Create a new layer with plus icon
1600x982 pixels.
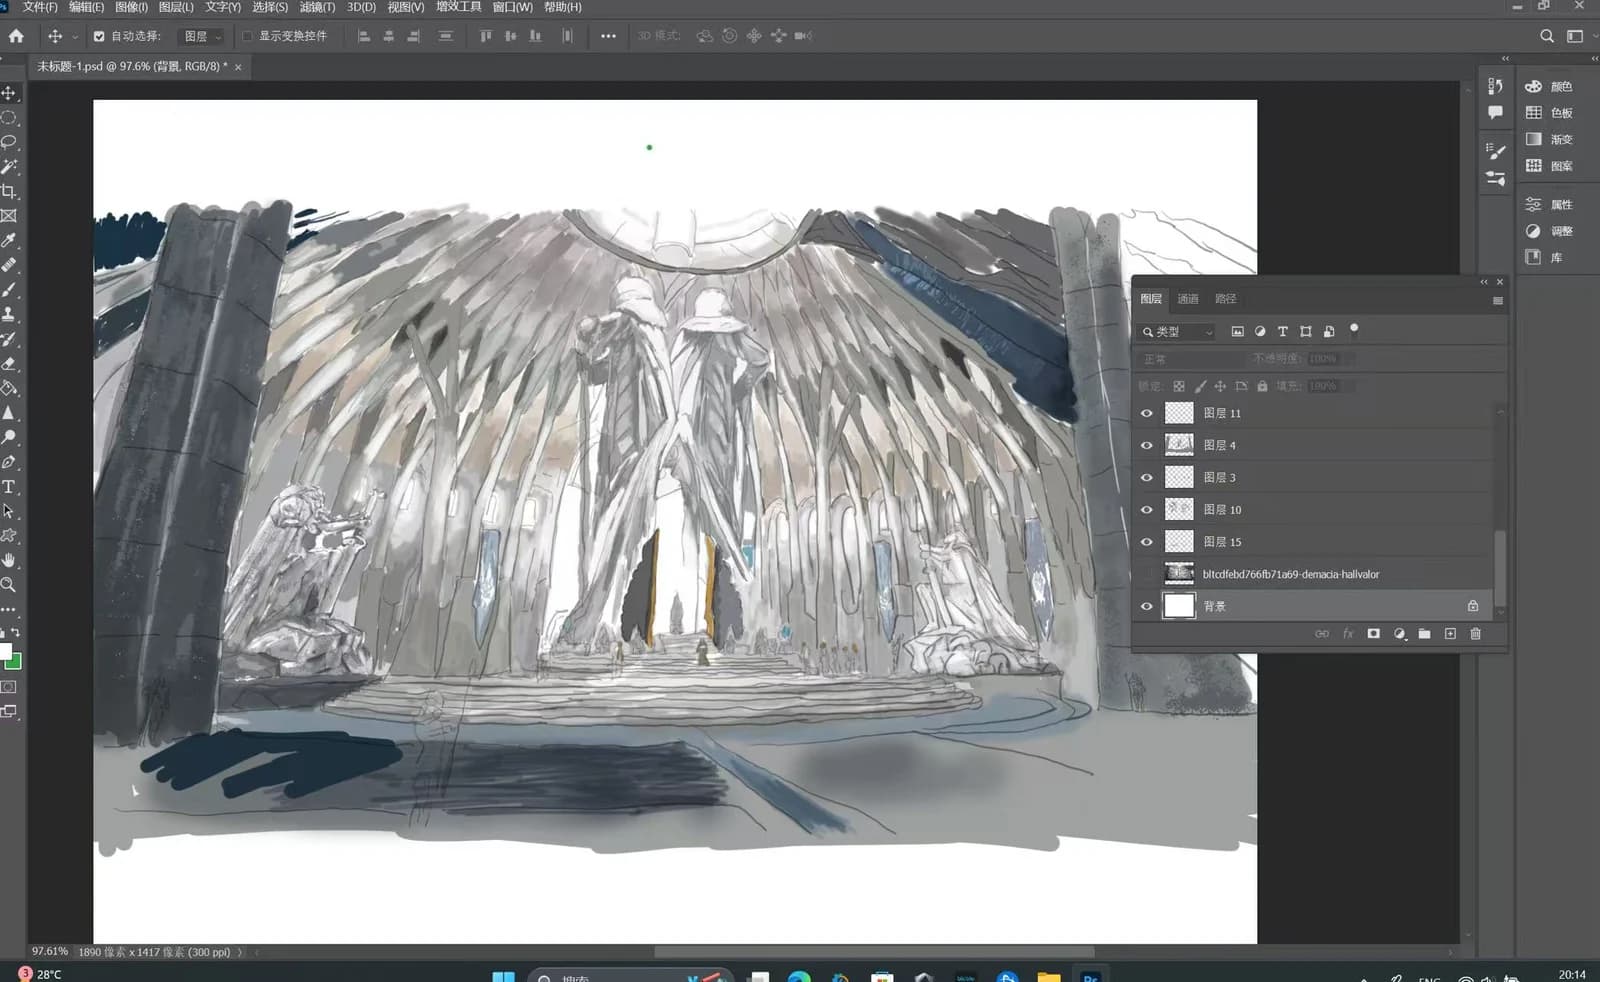tap(1450, 634)
